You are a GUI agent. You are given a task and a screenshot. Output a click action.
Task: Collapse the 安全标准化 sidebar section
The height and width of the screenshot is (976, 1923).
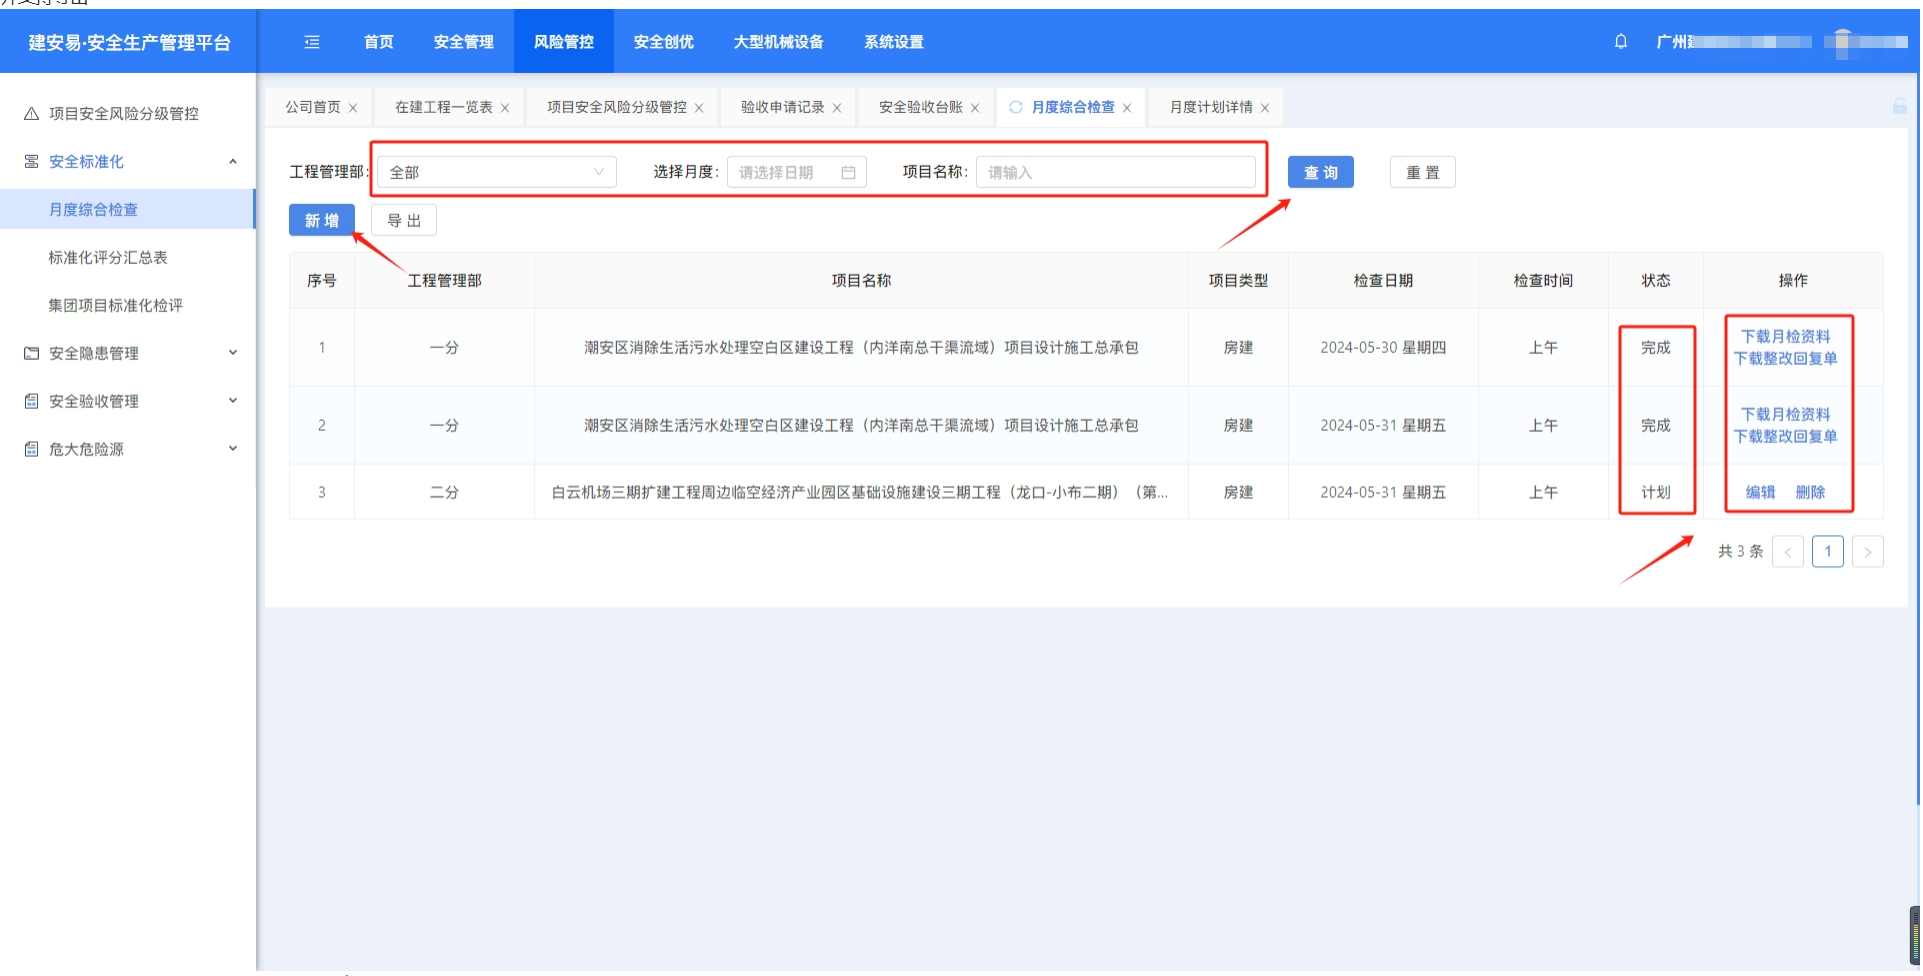[x=232, y=162]
